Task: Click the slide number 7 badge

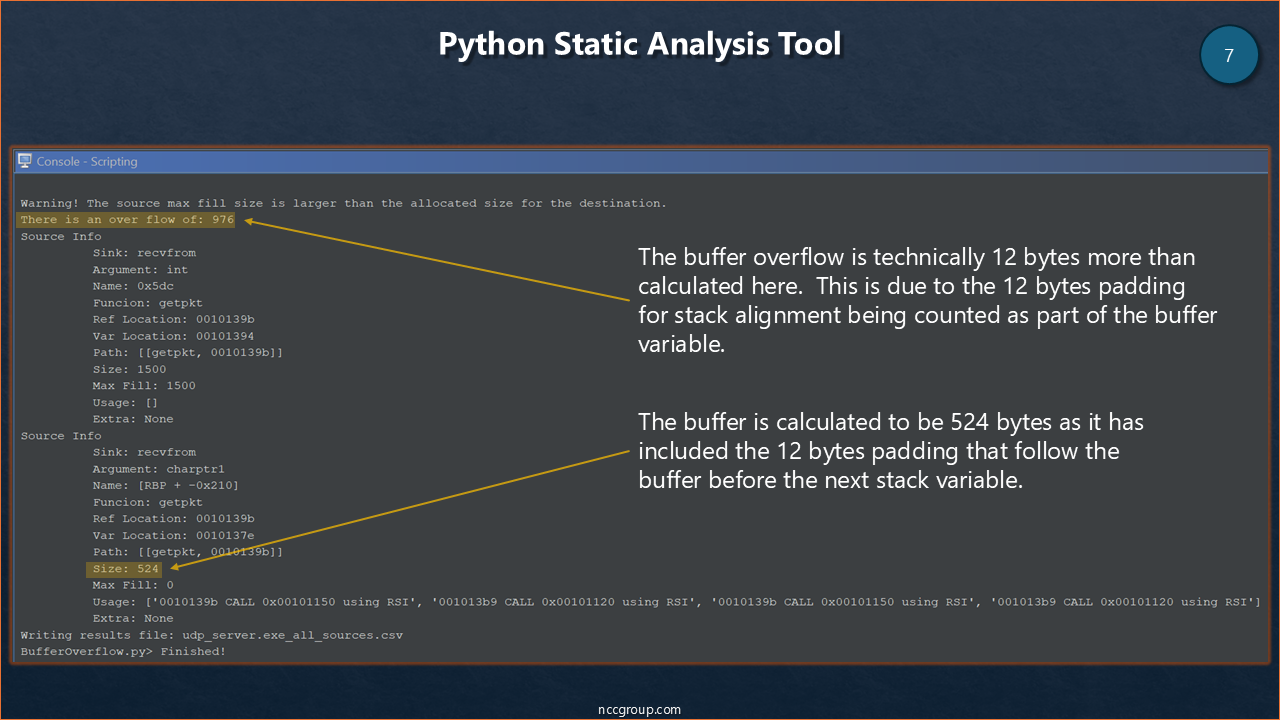Action: [1228, 55]
